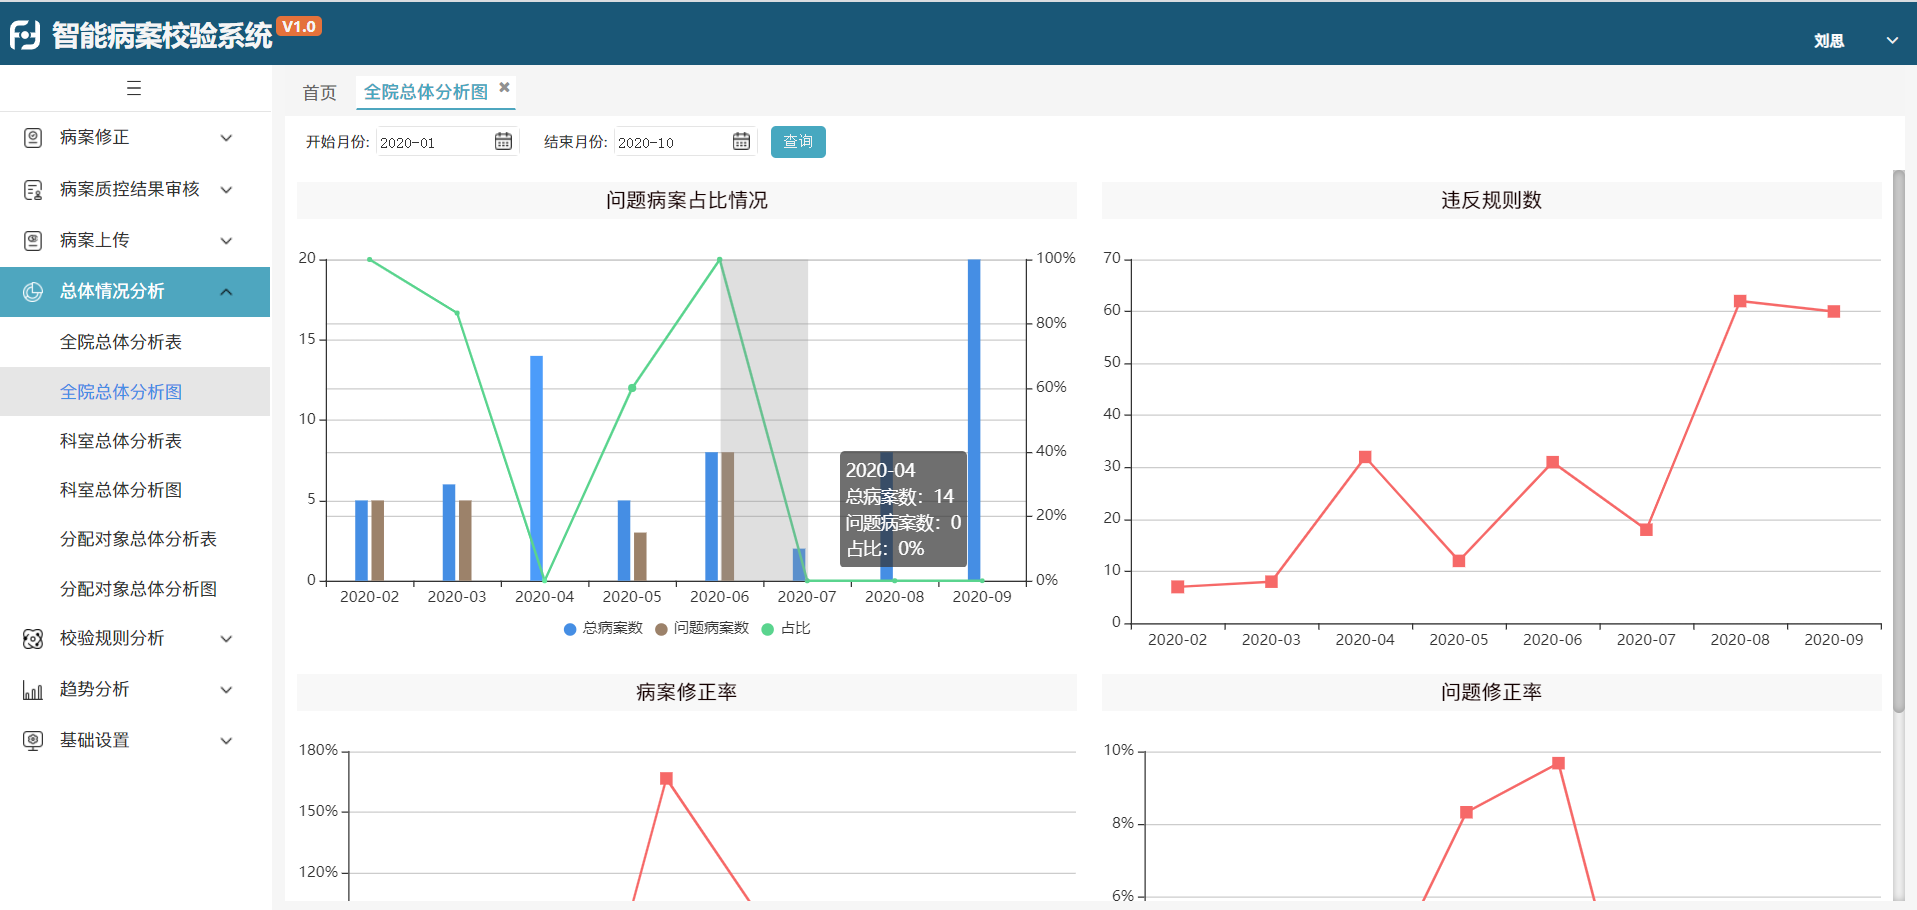Toggle 总病案数 legend series

[x=603, y=628]
